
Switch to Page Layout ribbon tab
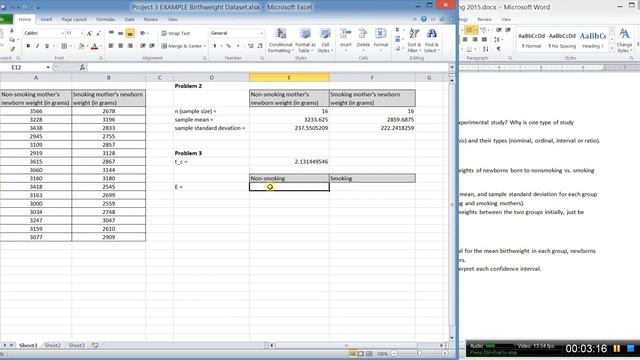74,20
